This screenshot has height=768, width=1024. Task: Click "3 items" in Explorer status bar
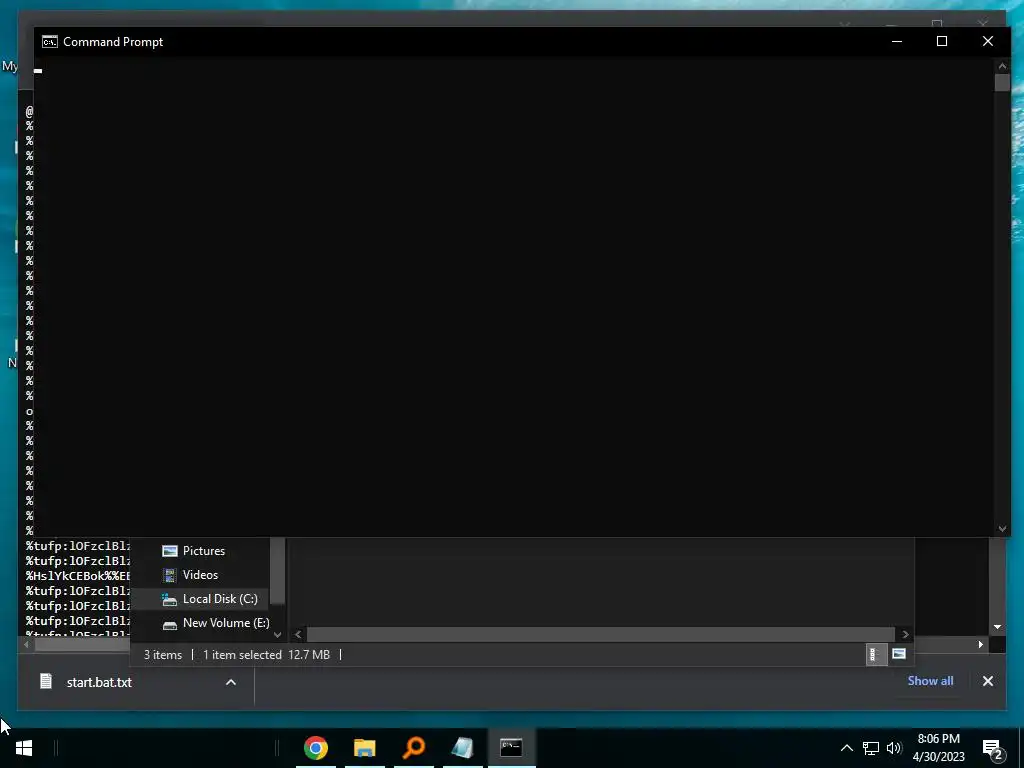coord(163,654)
